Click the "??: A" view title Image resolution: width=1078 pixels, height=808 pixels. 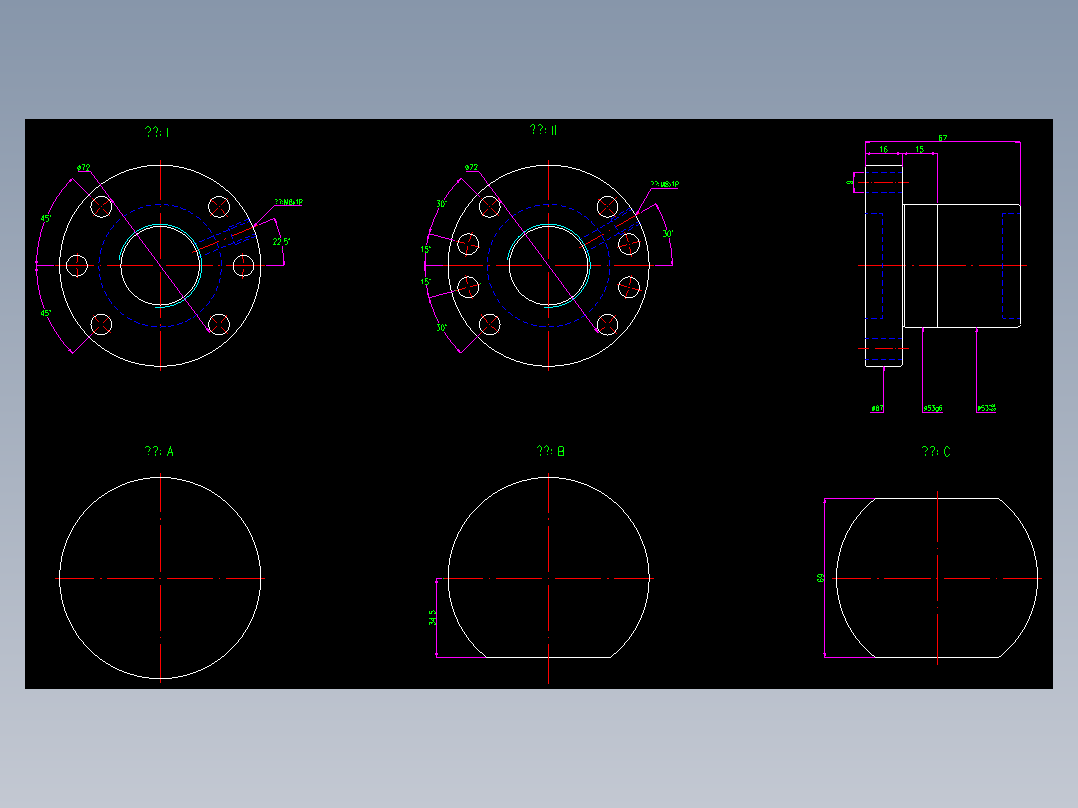point(159,451)
